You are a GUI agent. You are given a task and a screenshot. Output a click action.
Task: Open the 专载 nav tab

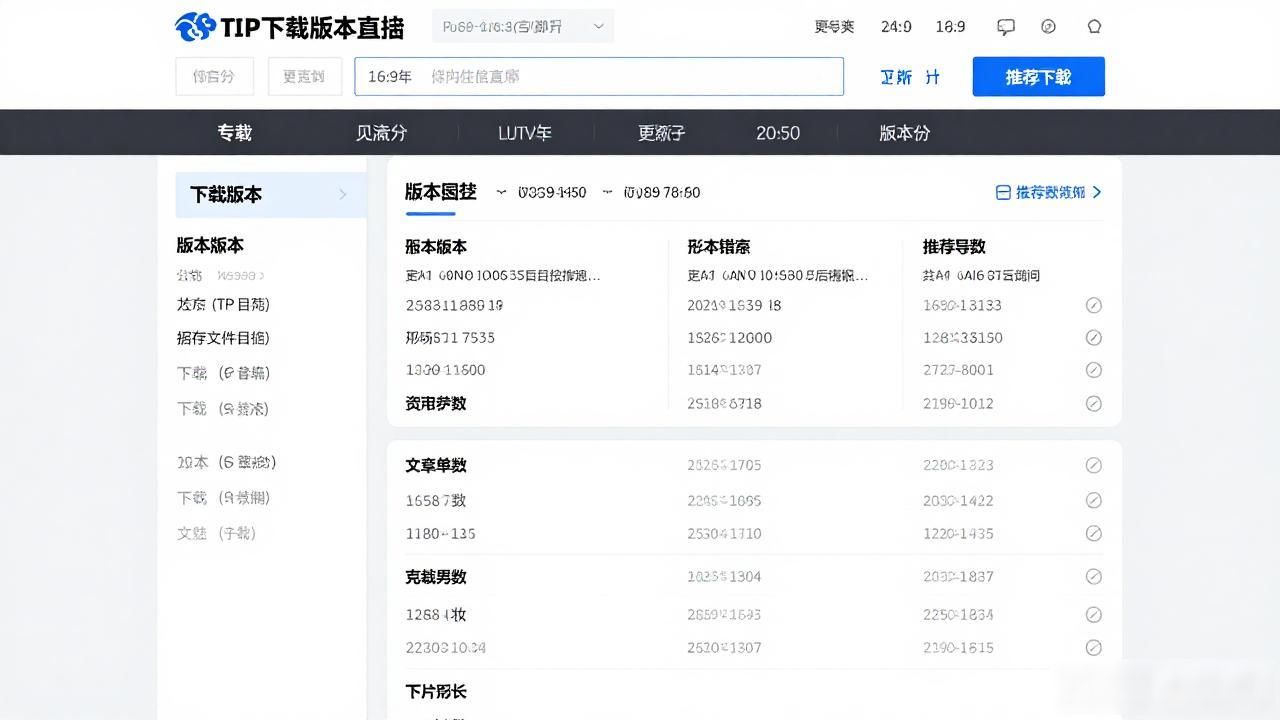pyautogui.click(x=235, y=133)
